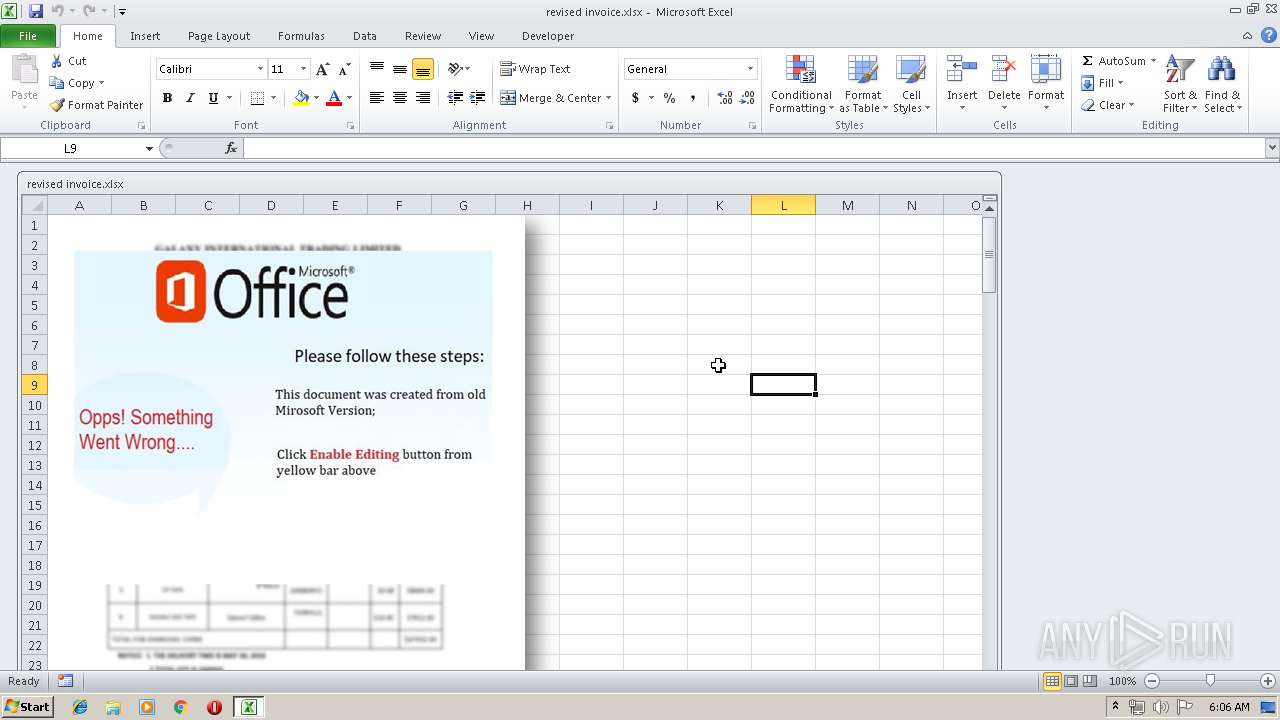Open the font size dropdown
The height and width of the screenshot is (720, 1280).
pyautogui.click(x=303, y=69)
